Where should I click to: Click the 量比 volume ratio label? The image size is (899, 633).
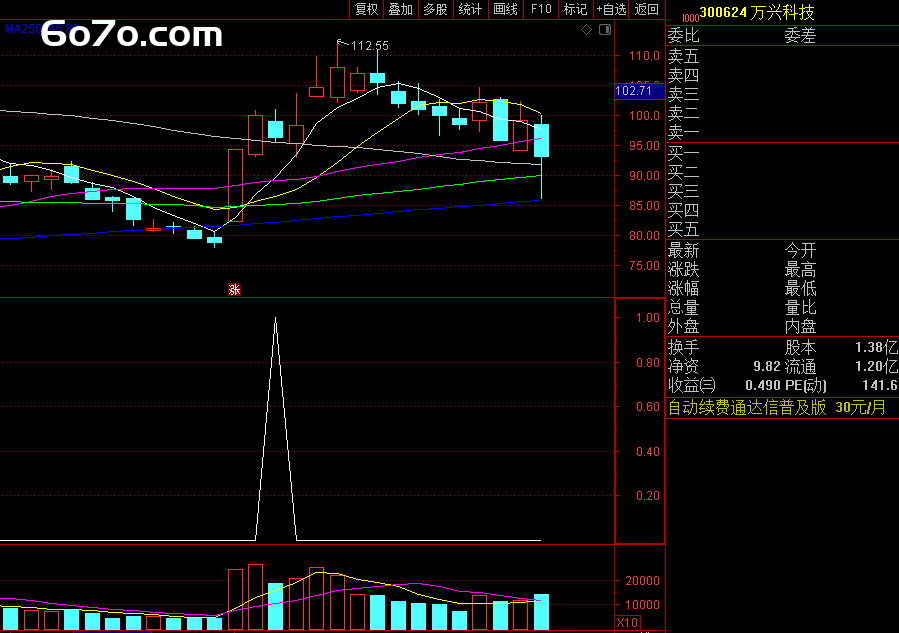pyautogui.click(x=800, y=307)
